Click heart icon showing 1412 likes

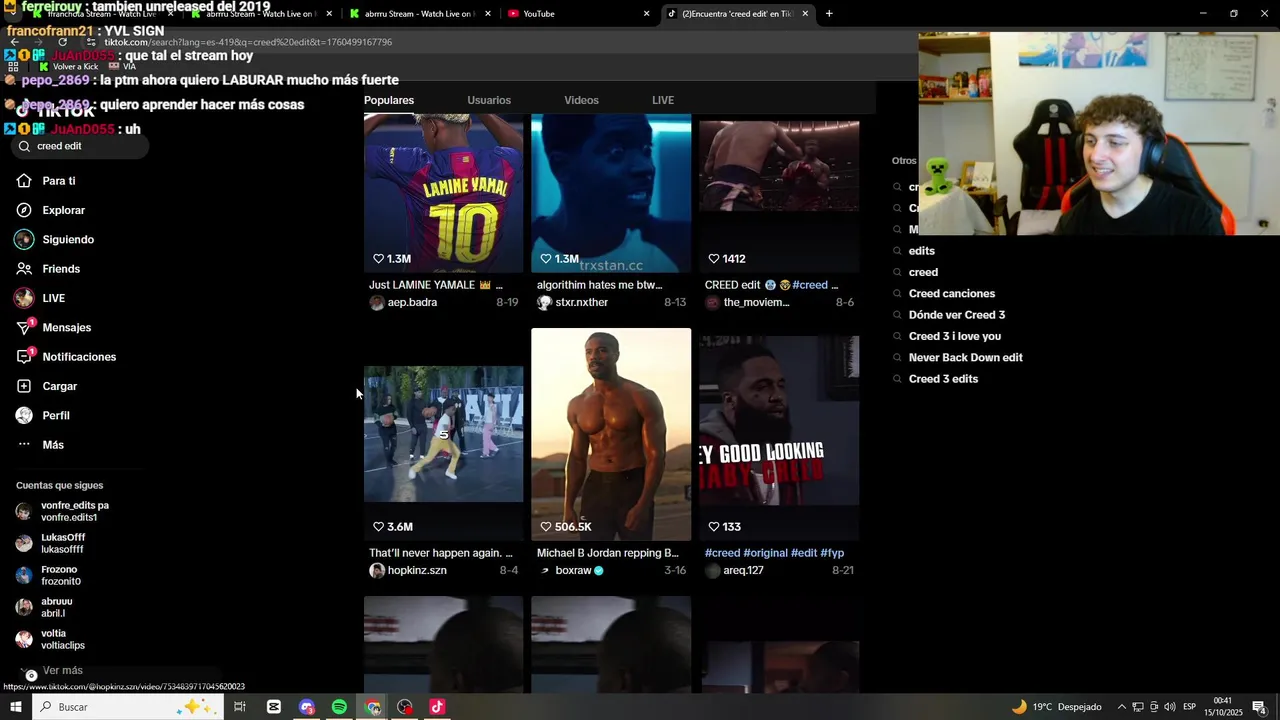click(714, 259)
